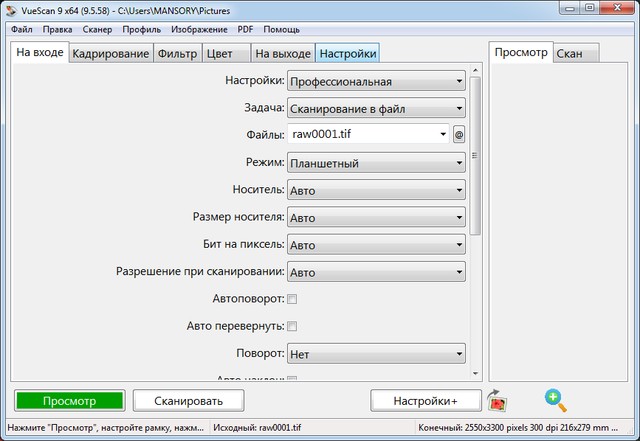The height and width of the screenshot is (441, 640).
Task: Click the rotate image icon next to Настройки+
Action: pyautogui.click(x=497, y=401)
